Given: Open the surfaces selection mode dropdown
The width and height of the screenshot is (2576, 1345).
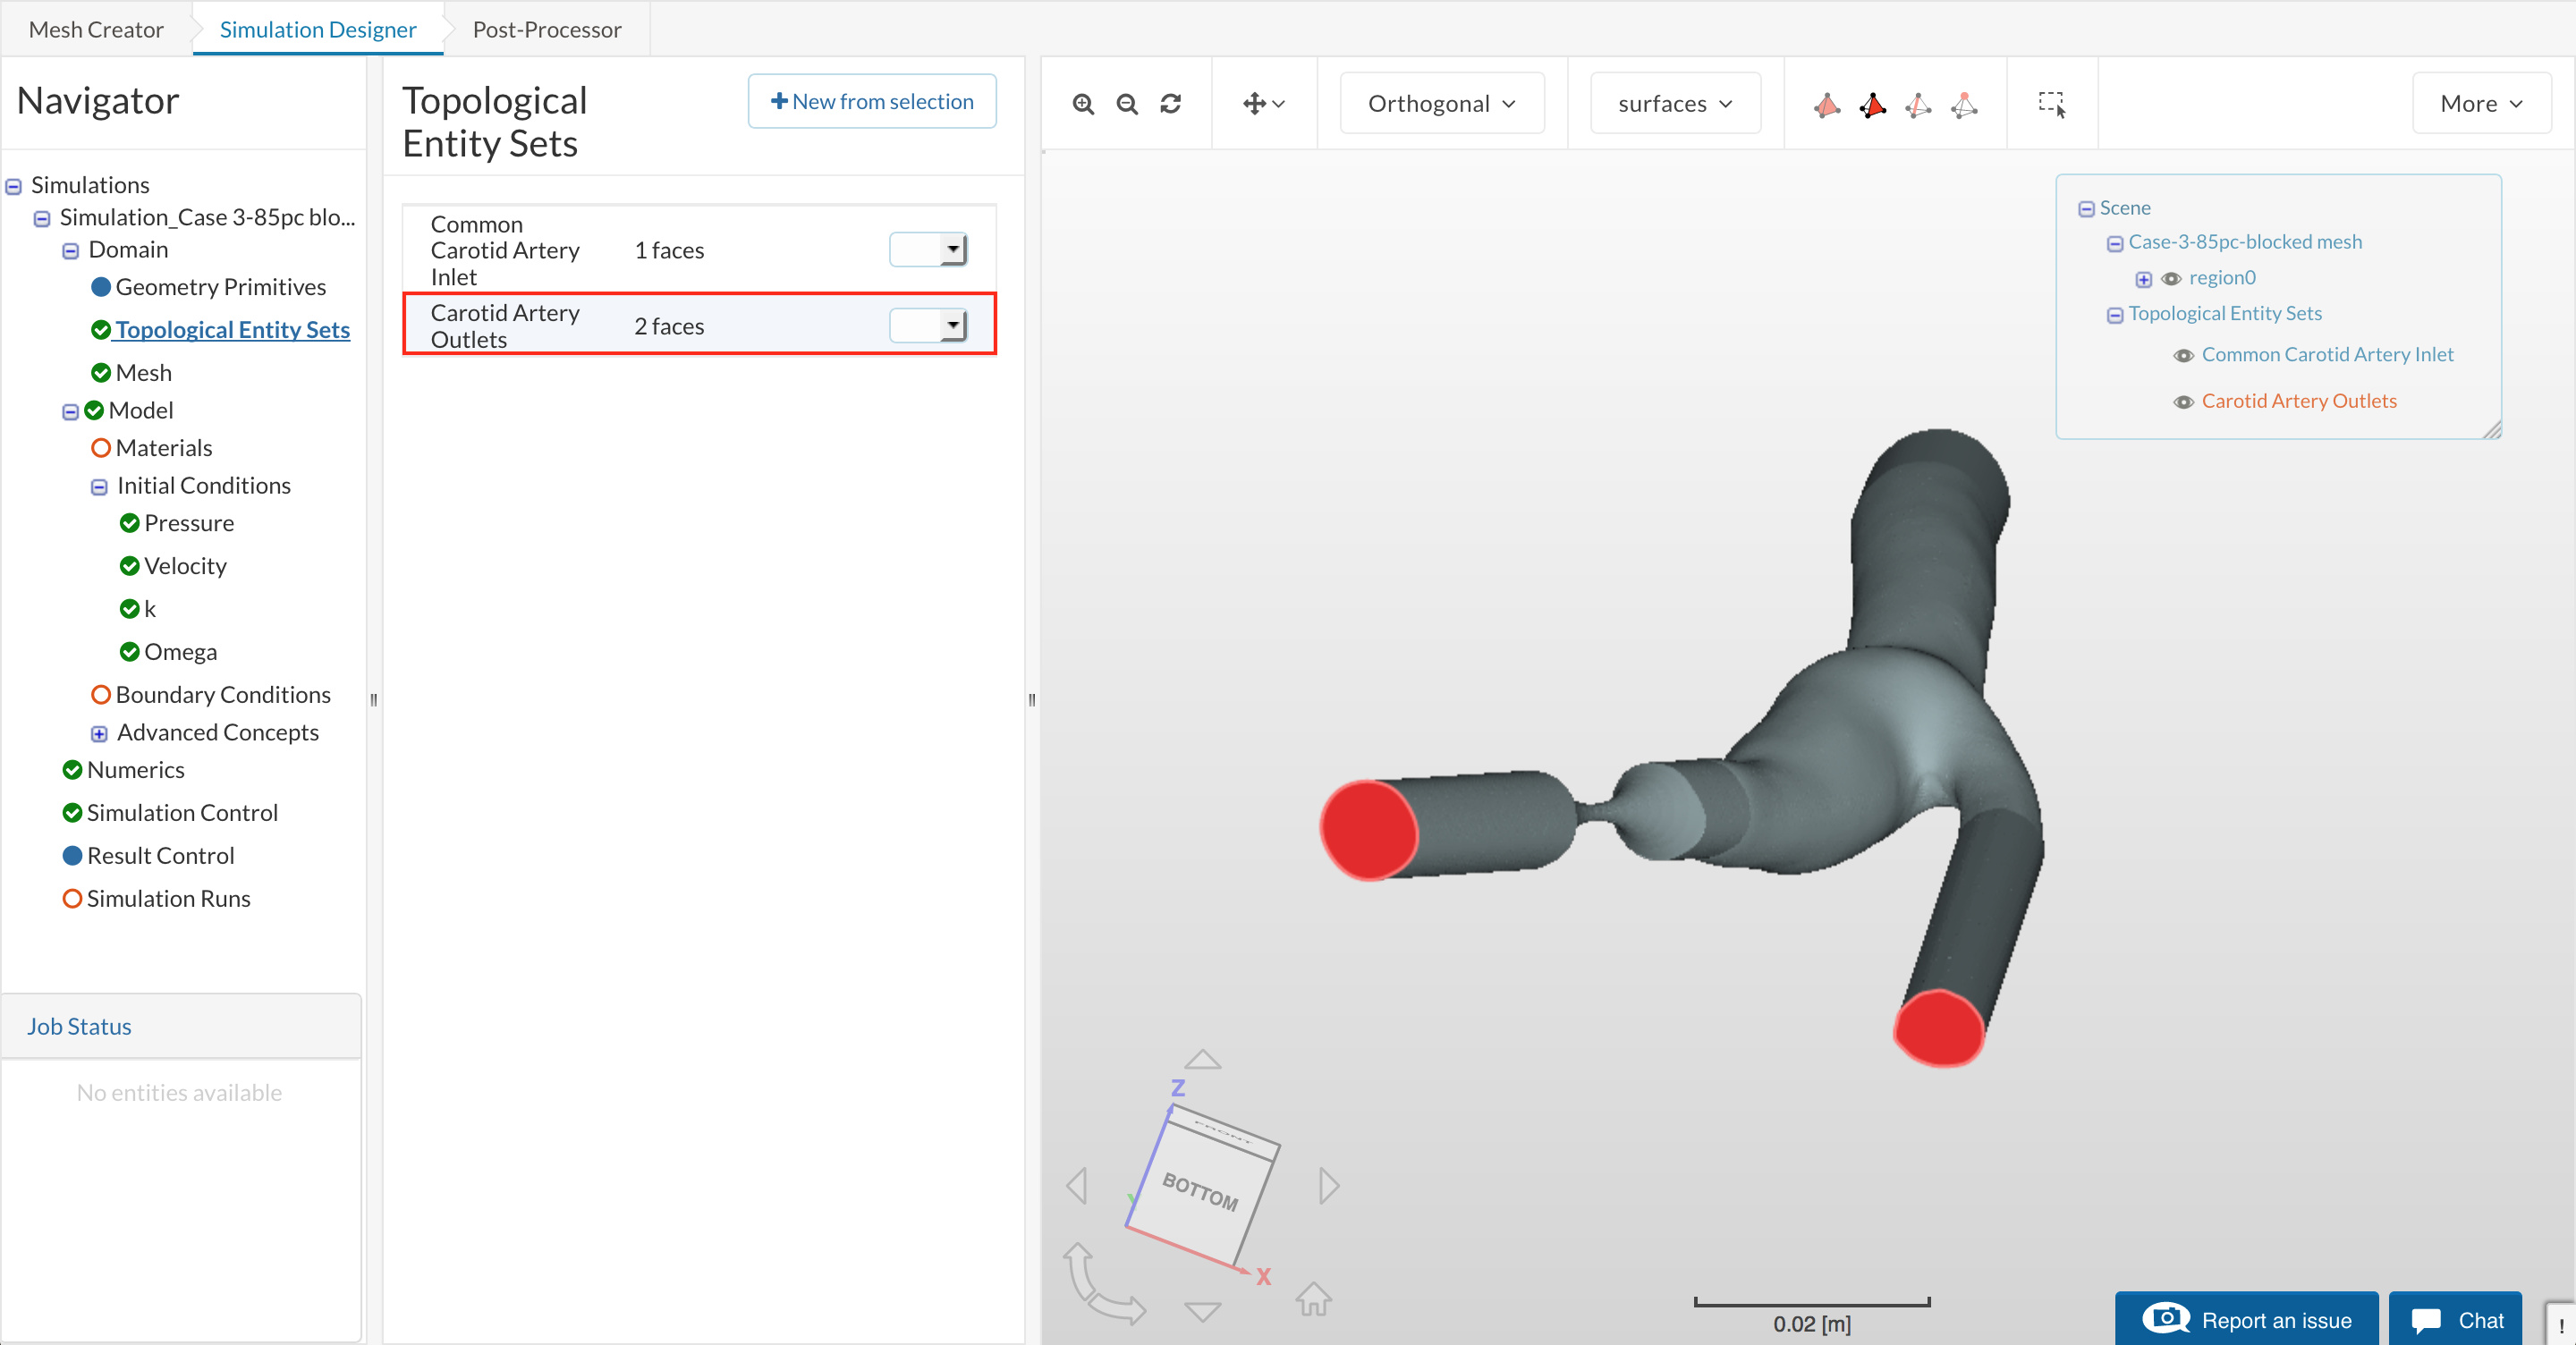Looking at the screenshot, I should point(1675,104).
